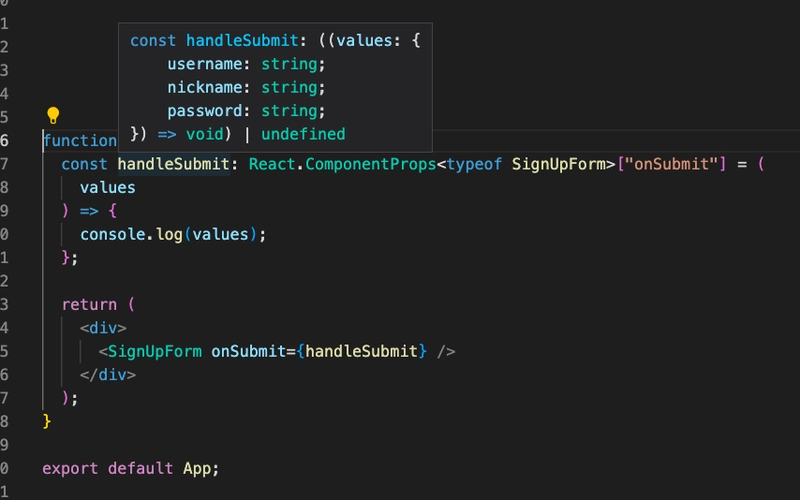Image resolution: width=800 pixels, height=500 pixels.
Task: Click the "onSubmit" string index
Action: (x=671, y=164)
